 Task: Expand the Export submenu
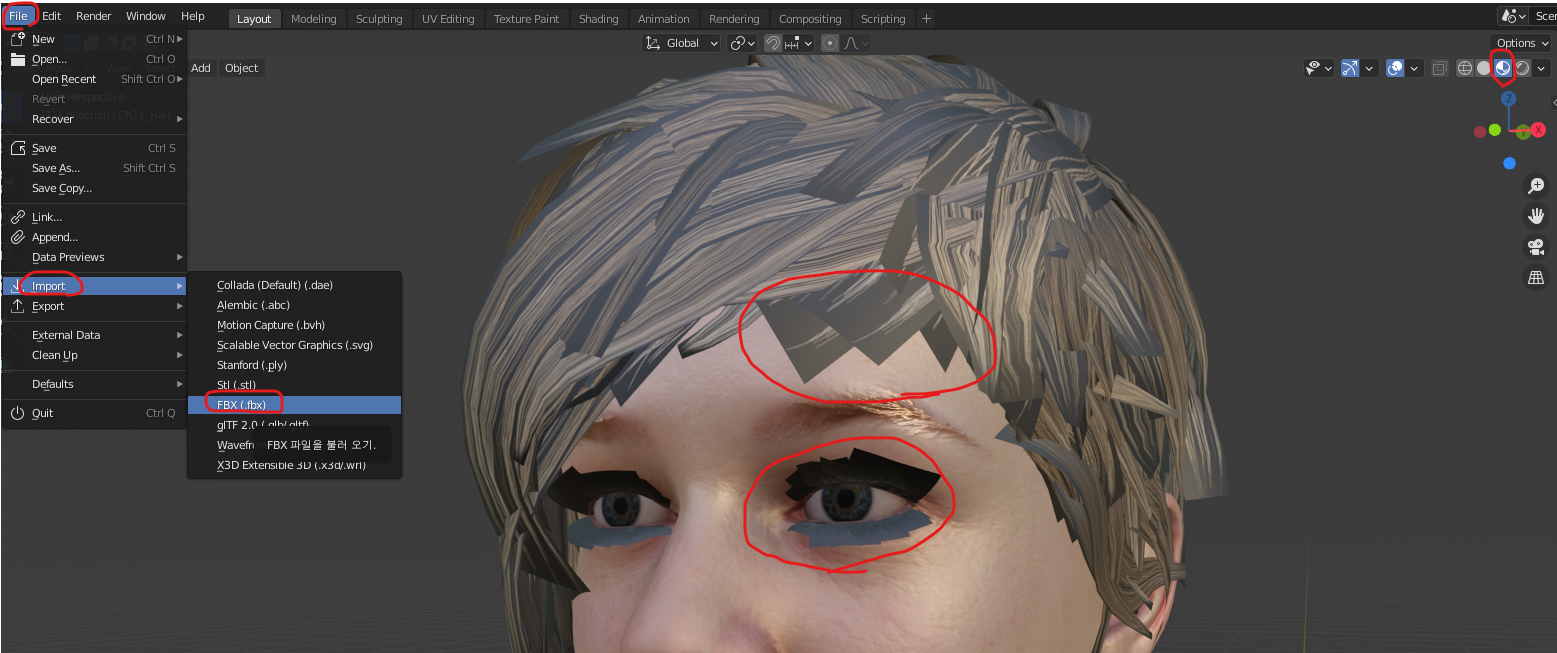pyautogui.click(x=94, y=306)
